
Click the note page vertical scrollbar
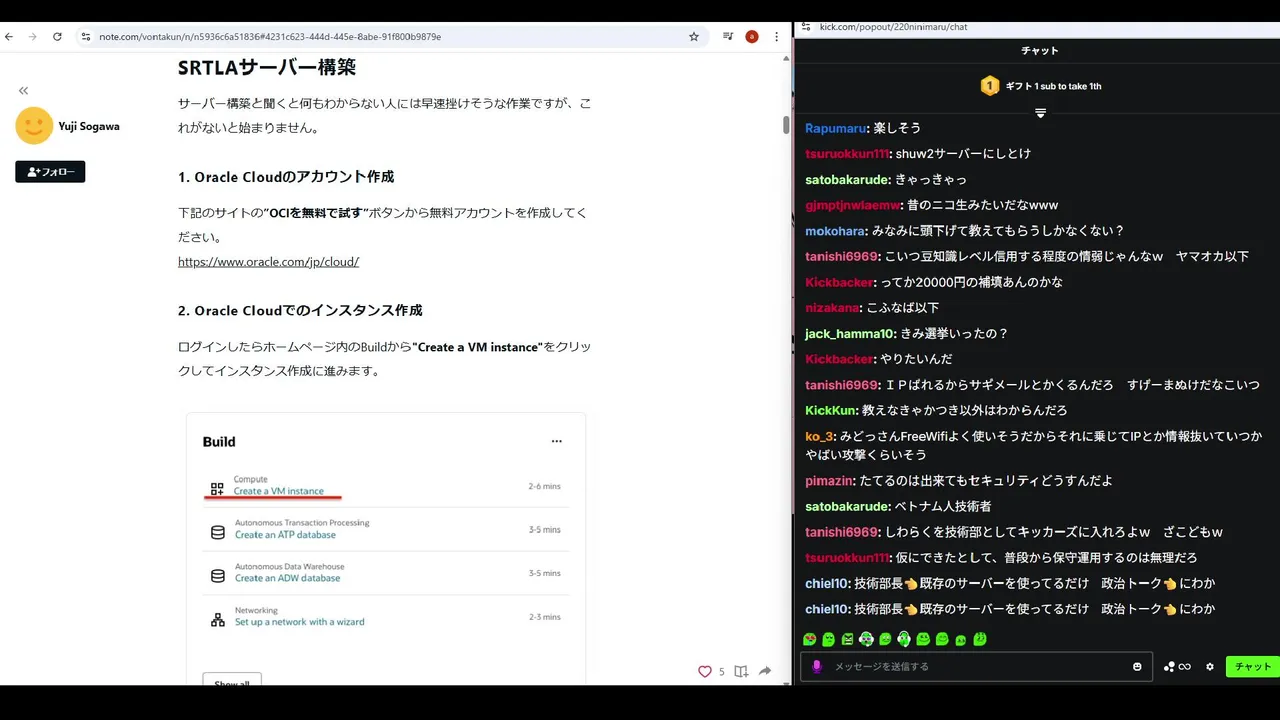pyautogui.click(x=786, y=125)
